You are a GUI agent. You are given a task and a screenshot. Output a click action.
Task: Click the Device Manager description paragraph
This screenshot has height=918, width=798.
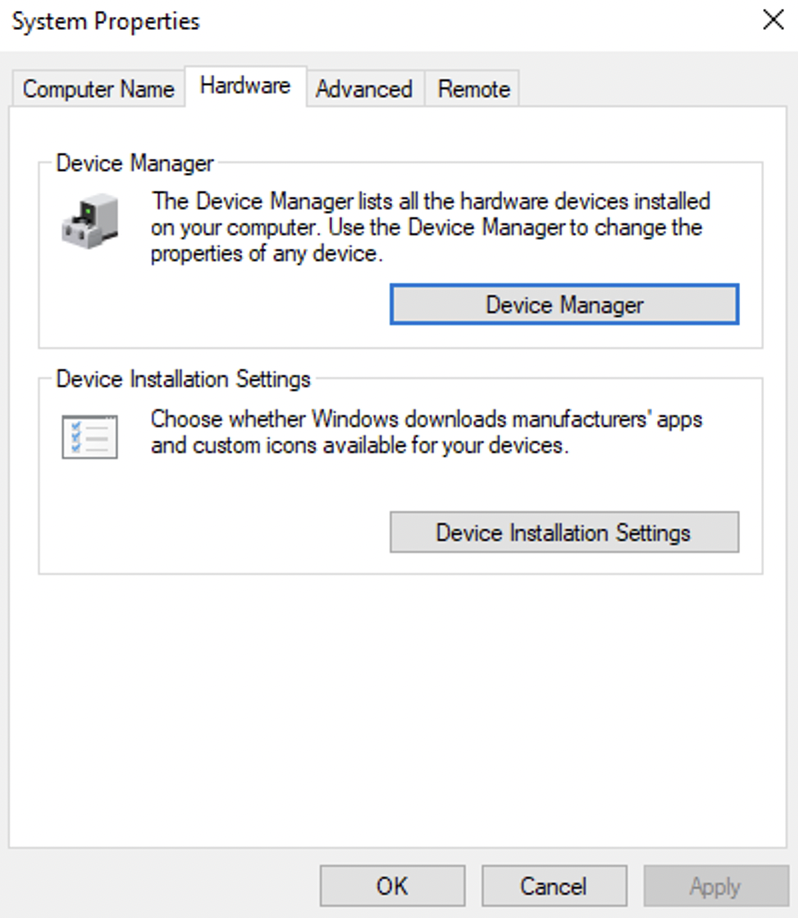[428, 228]
